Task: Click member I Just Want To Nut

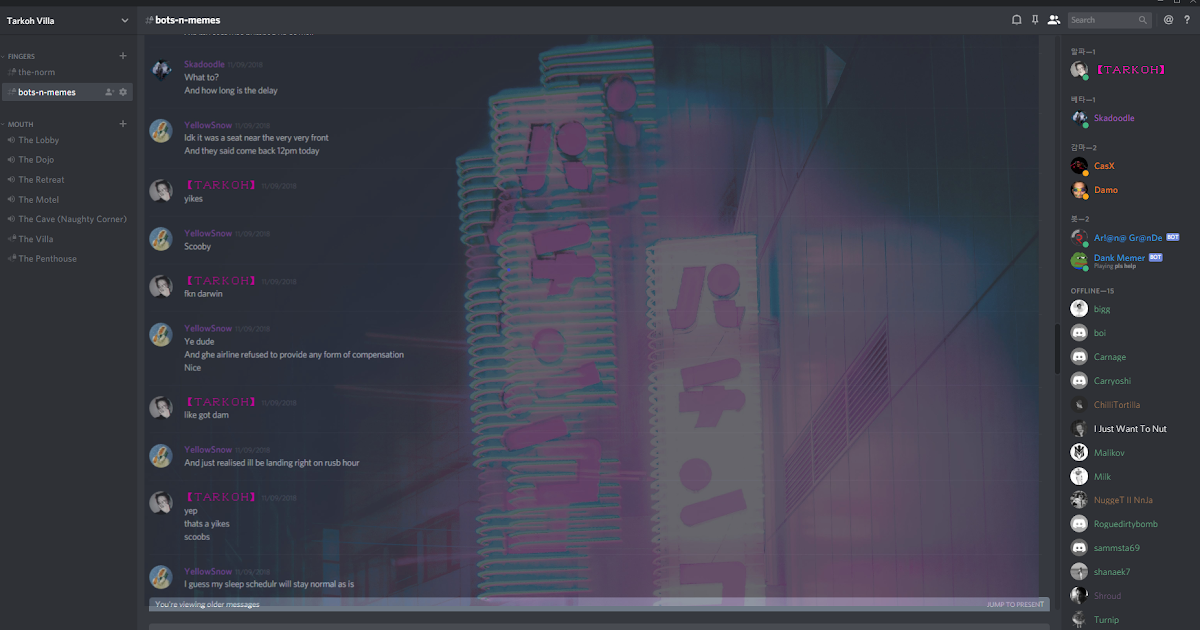Action: pos(1130,429)
